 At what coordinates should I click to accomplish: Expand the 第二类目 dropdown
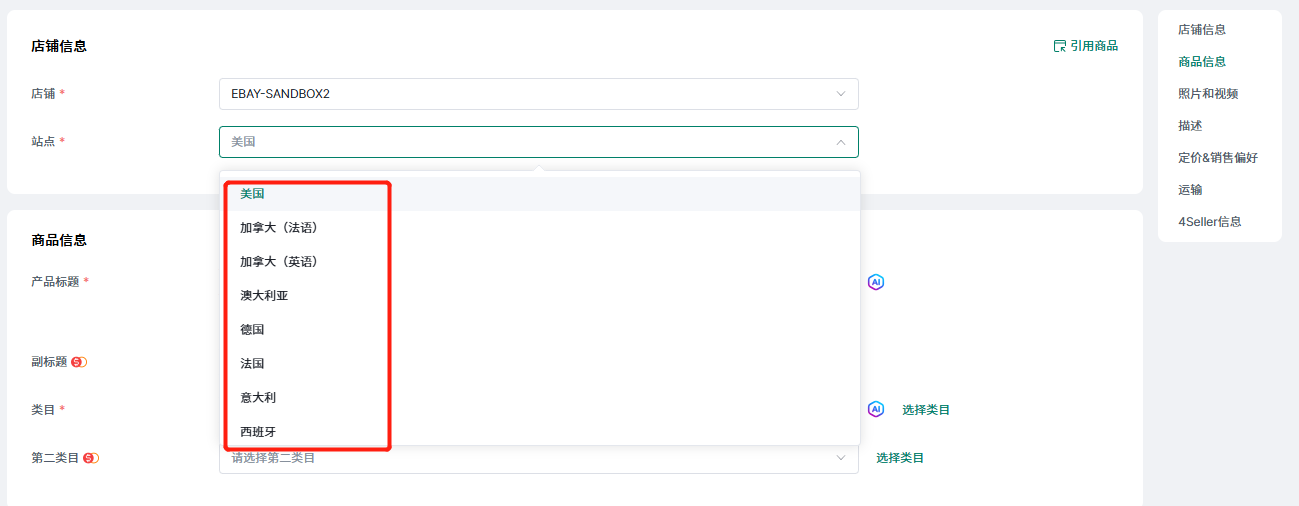(841, 458)
